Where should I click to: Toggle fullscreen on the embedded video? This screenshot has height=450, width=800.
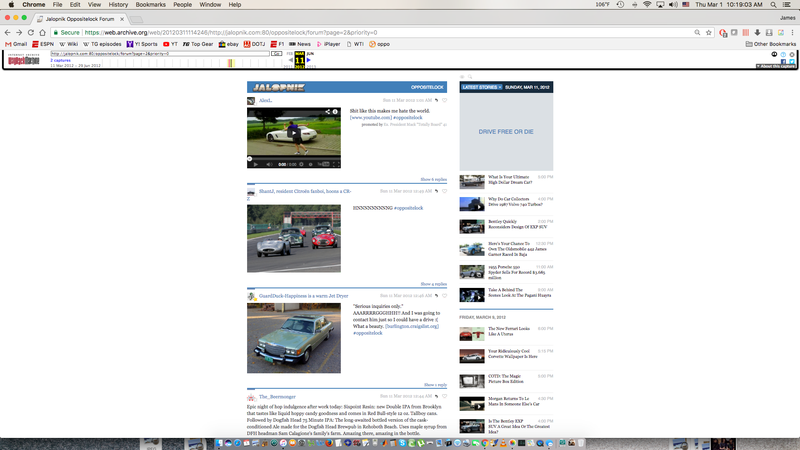[336, 164]
